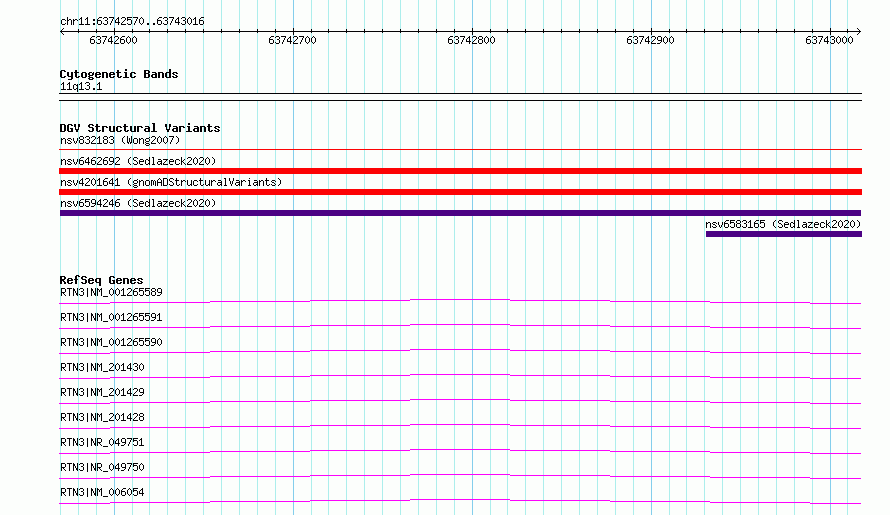Click the magenta intron line of NM_001265589
The width and height of the screenshot is (890, 515).
click(460, 300)
